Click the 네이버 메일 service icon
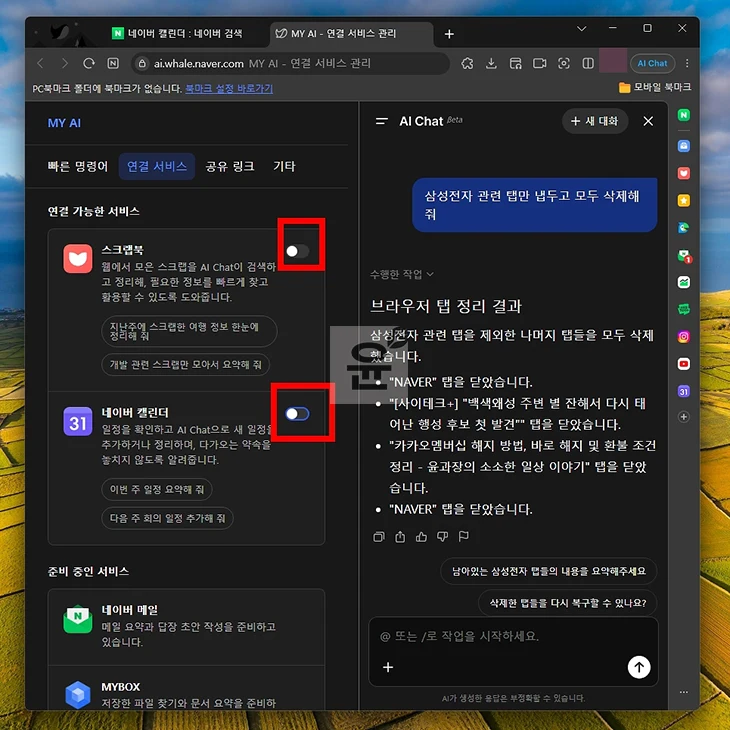Image resolution: width=730 pixels, height=730 pixels. tap(78, 619)
